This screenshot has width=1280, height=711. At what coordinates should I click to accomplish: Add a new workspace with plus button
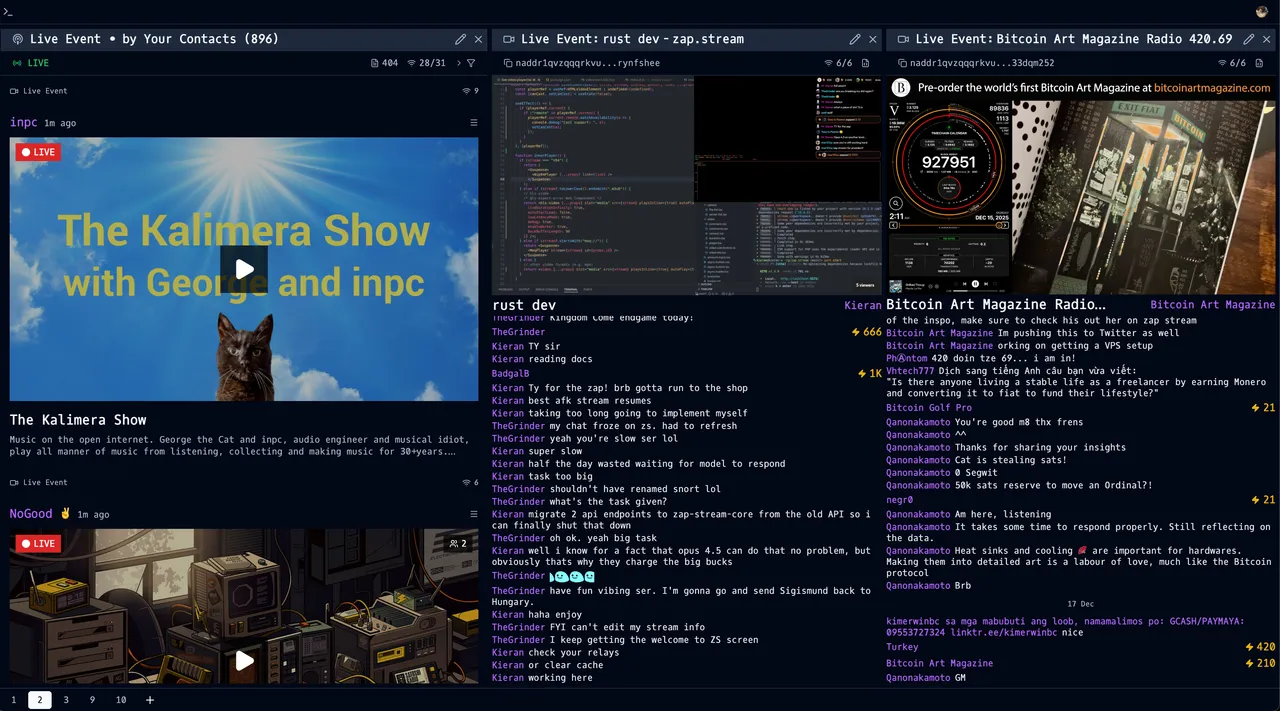coord(150,700)
